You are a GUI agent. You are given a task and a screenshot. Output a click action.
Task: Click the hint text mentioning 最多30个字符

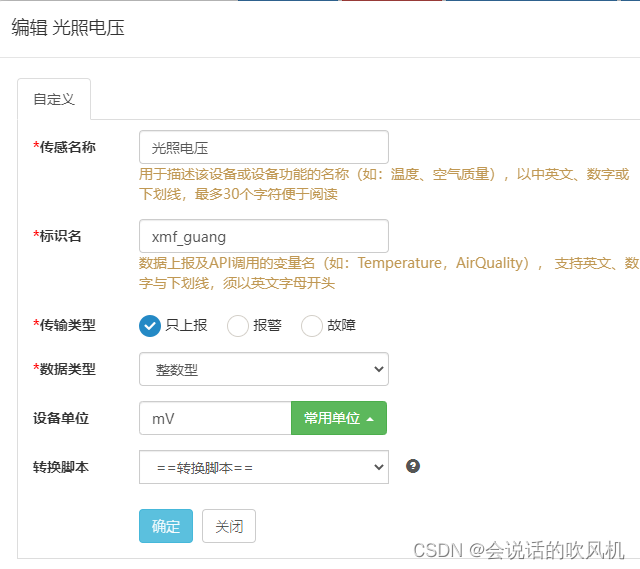pyautogui.click(x=384, y=184)
